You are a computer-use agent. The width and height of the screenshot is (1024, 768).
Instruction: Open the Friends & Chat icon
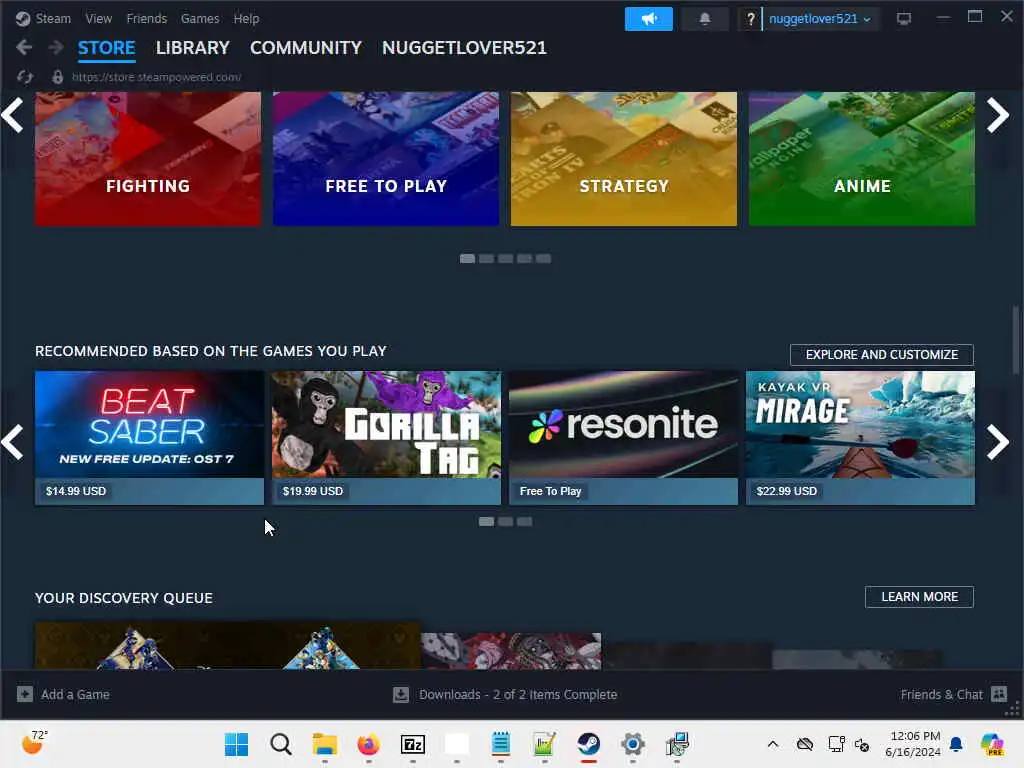tap(999, 694)
